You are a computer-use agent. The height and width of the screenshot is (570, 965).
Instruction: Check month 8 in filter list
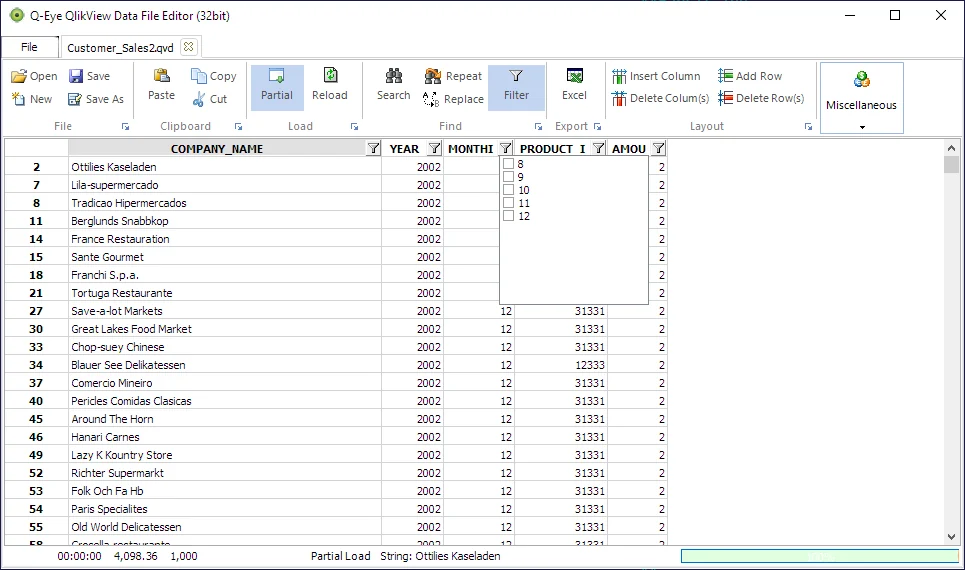click(508, 164)
